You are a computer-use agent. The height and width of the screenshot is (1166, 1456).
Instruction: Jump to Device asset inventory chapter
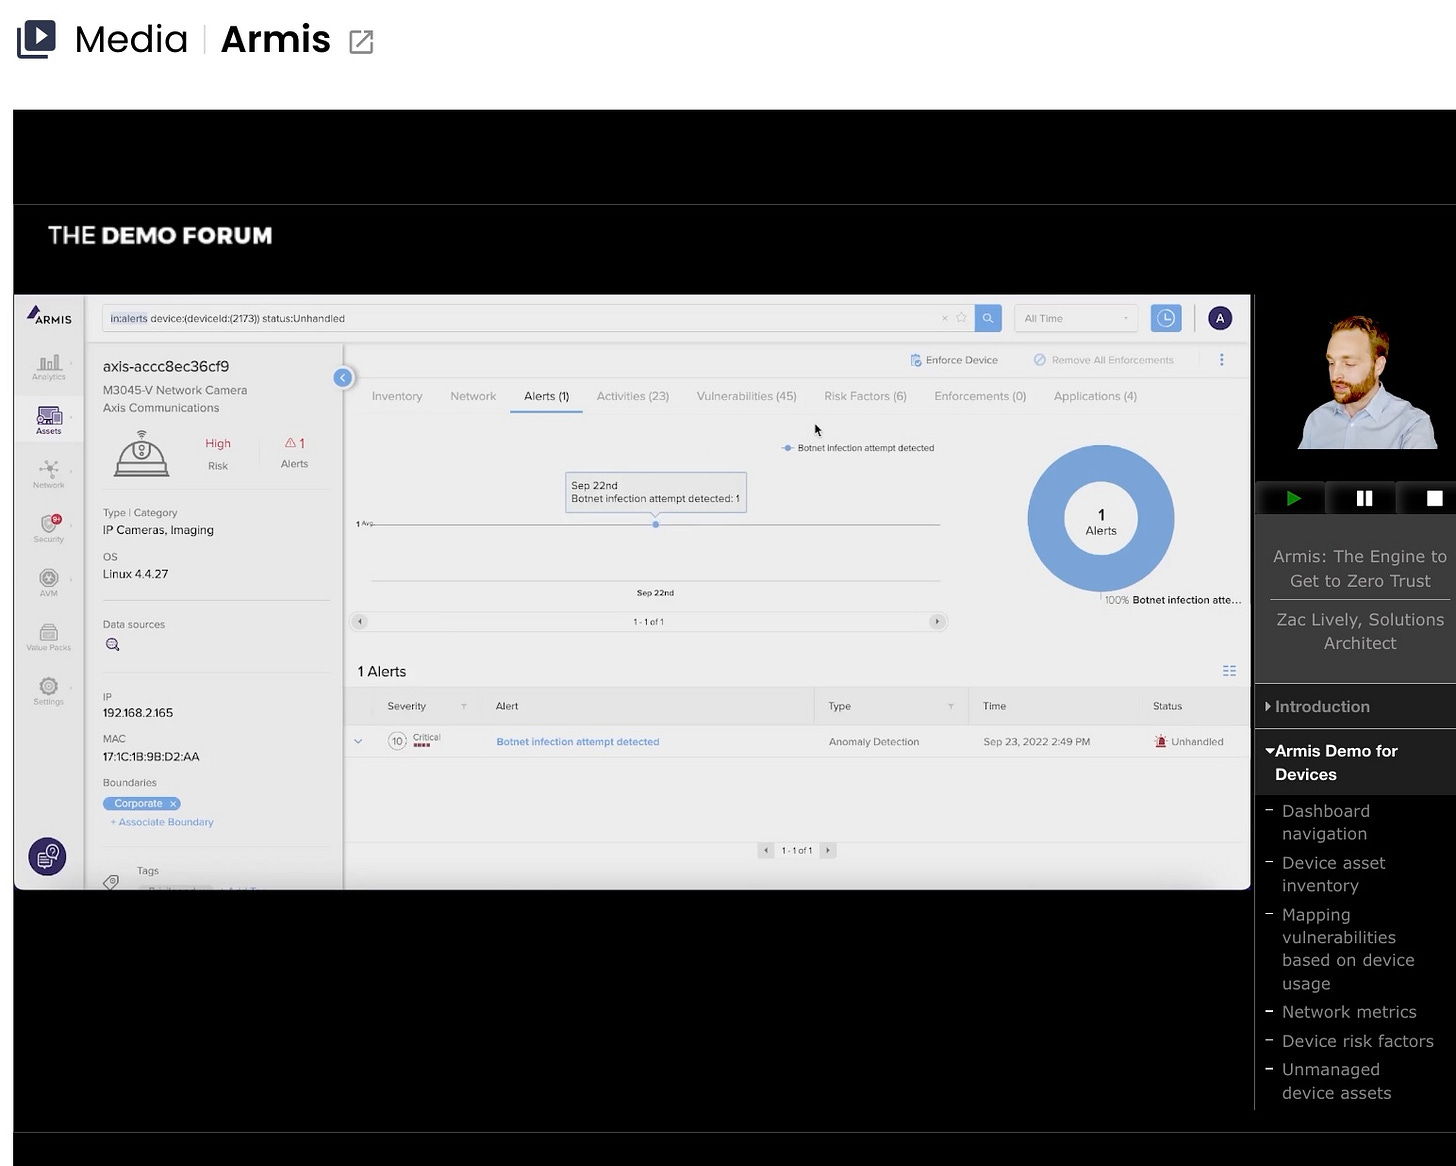tap(1333, 874)
